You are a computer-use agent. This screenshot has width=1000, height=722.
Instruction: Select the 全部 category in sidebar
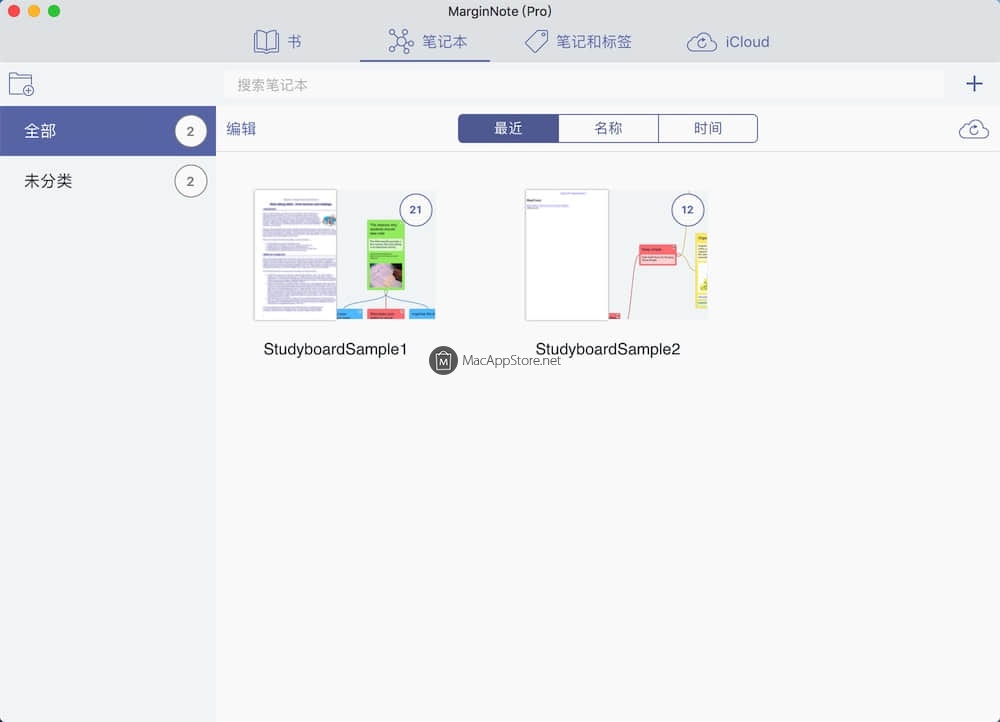pos(107,131)
